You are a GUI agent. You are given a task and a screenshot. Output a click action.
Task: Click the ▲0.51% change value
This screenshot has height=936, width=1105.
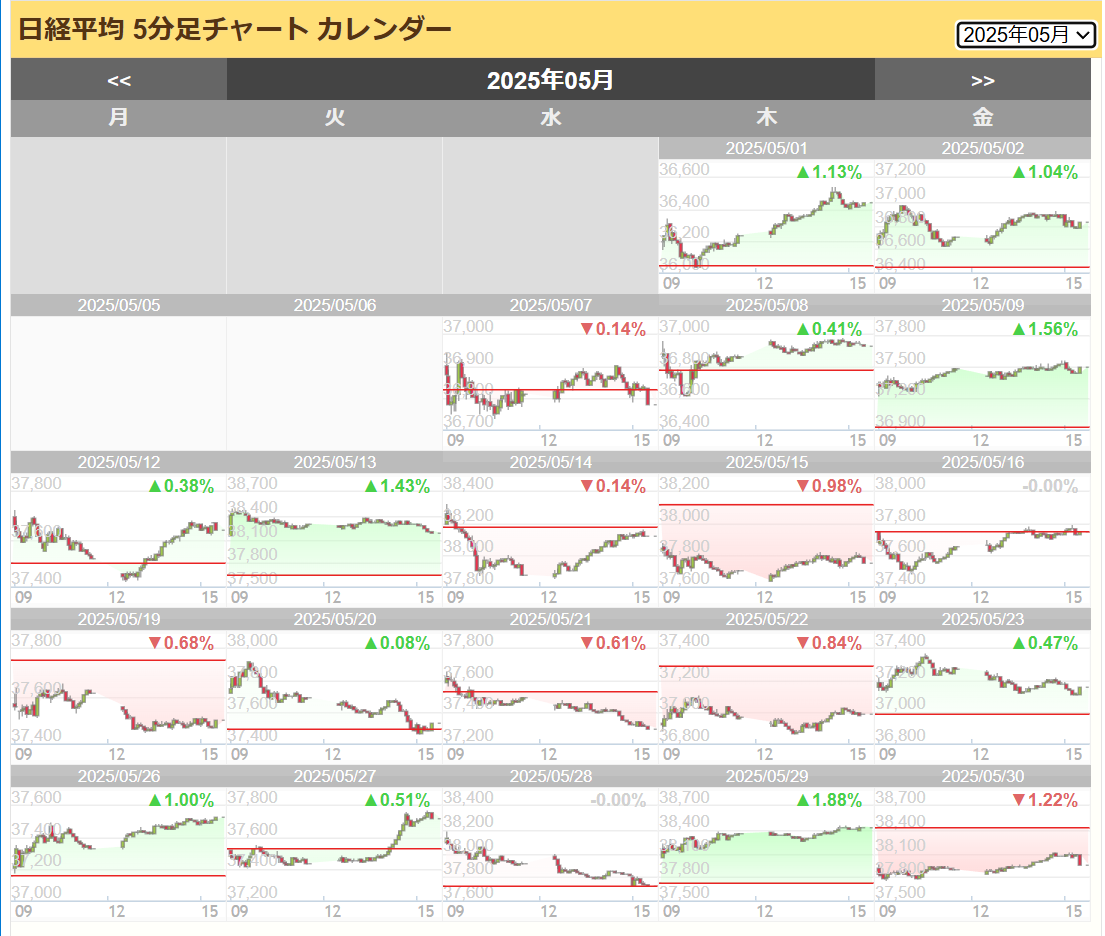397,801
